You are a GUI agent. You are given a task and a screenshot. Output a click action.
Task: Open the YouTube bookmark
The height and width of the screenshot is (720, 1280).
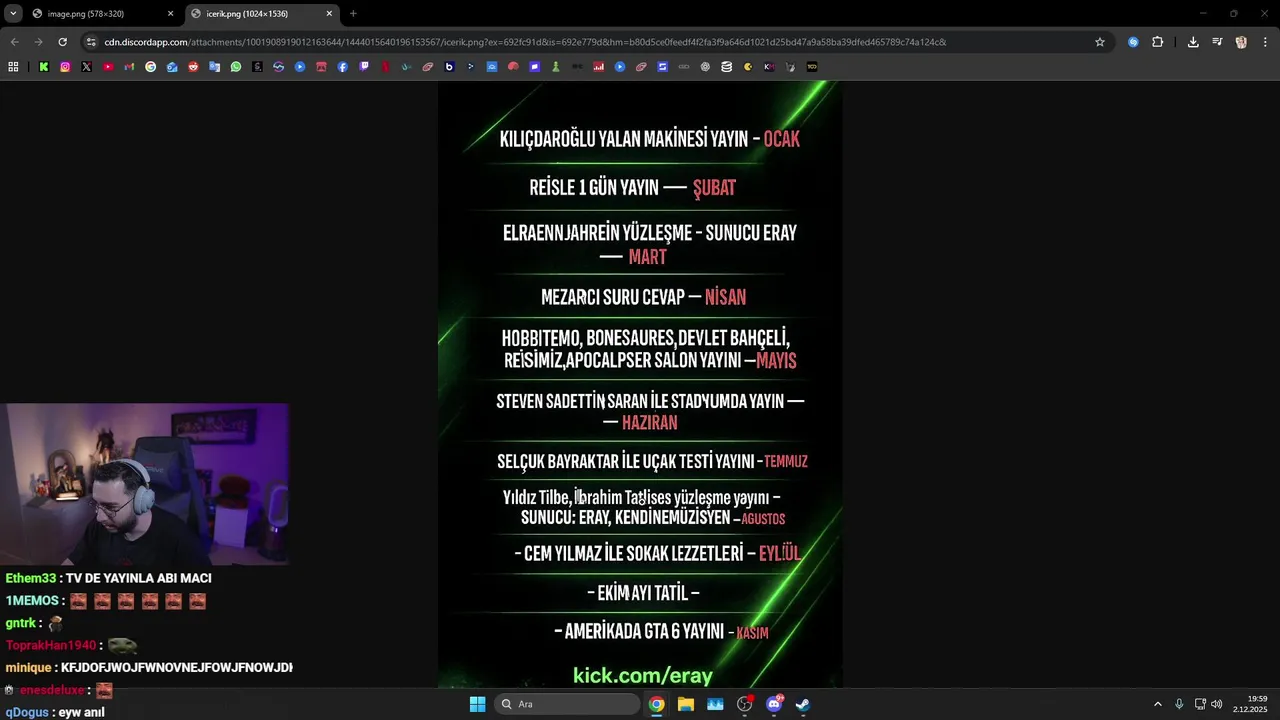tap(108, 67)
